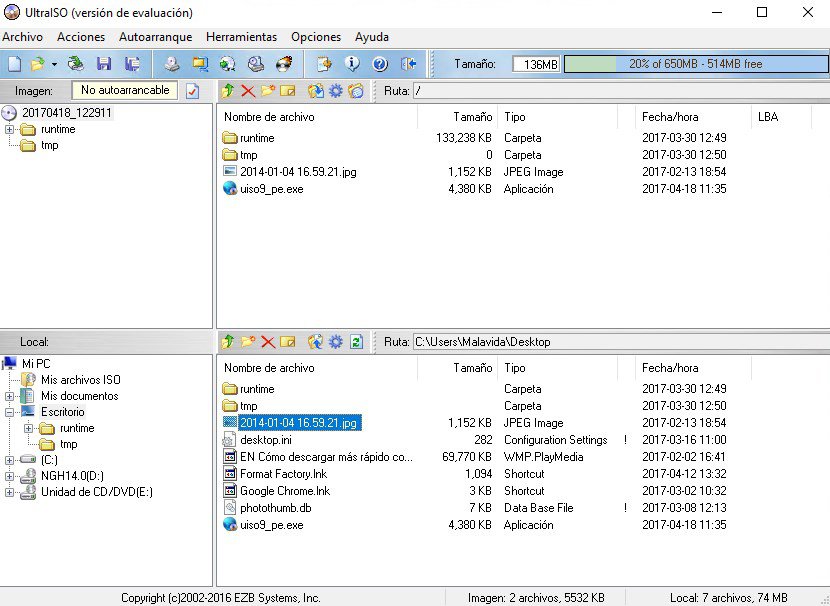The image size is (830, 606).
Task: Select Format Factory.lnk in the local file list
Action: (283, 474)
